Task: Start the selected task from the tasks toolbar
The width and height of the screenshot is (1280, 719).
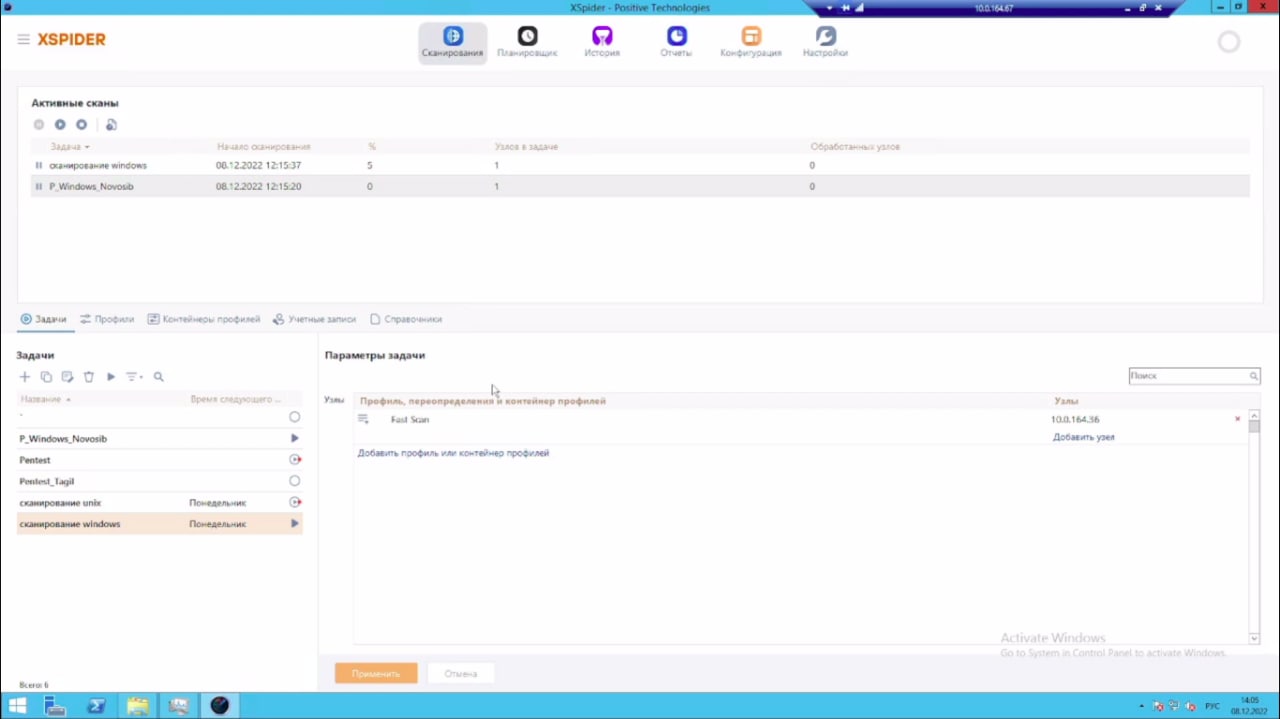Action: pos(111,377)
